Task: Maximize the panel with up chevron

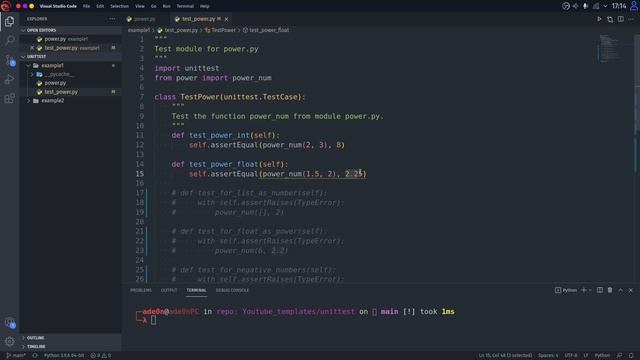Action: (x=620, y=290)
